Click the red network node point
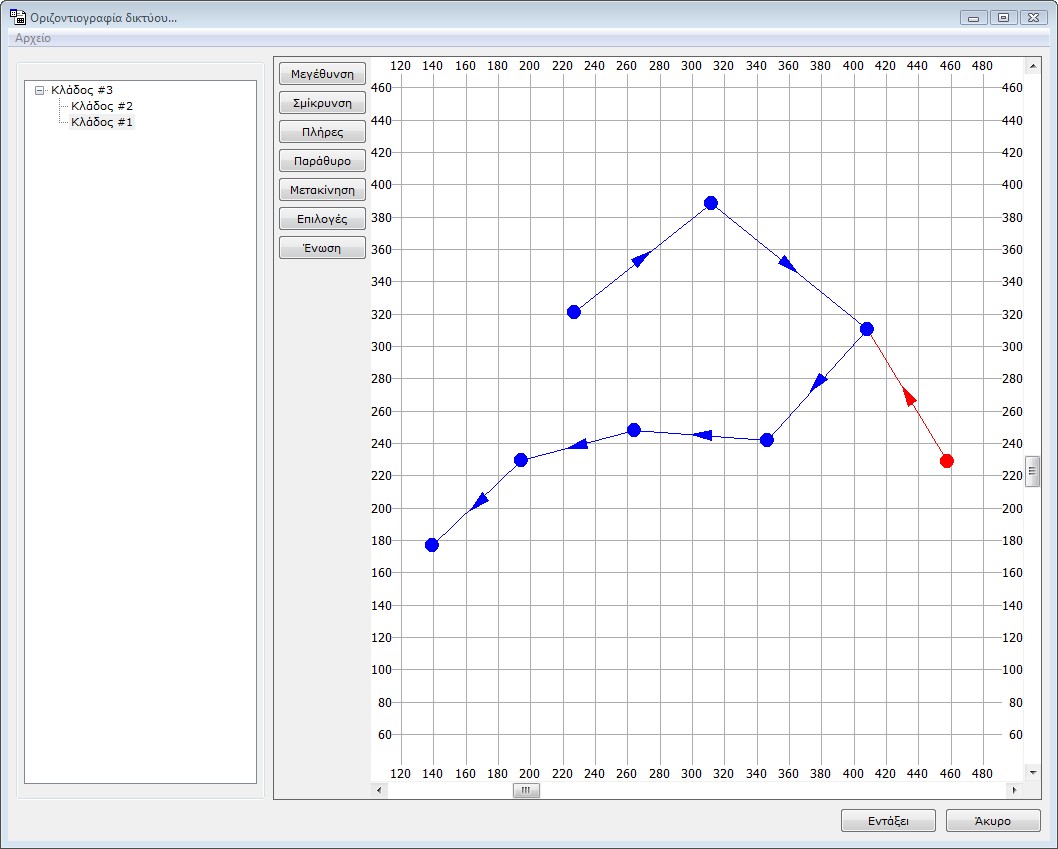 [946, 461]
